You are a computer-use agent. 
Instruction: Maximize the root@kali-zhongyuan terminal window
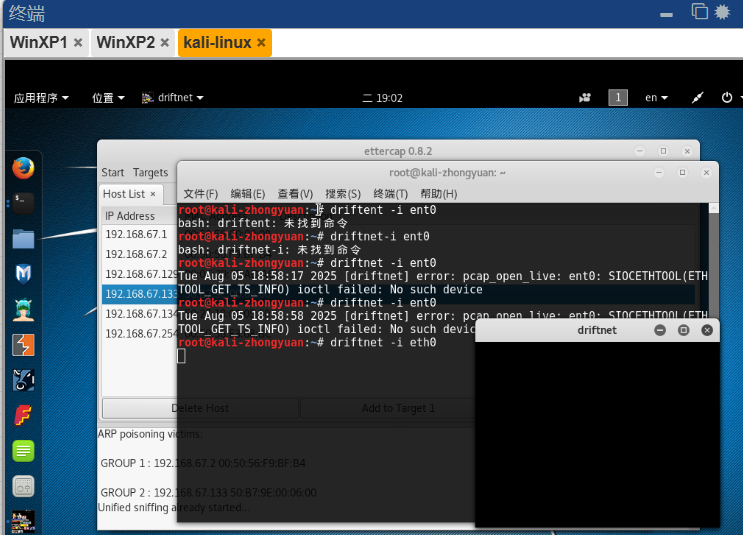[682, 172]
